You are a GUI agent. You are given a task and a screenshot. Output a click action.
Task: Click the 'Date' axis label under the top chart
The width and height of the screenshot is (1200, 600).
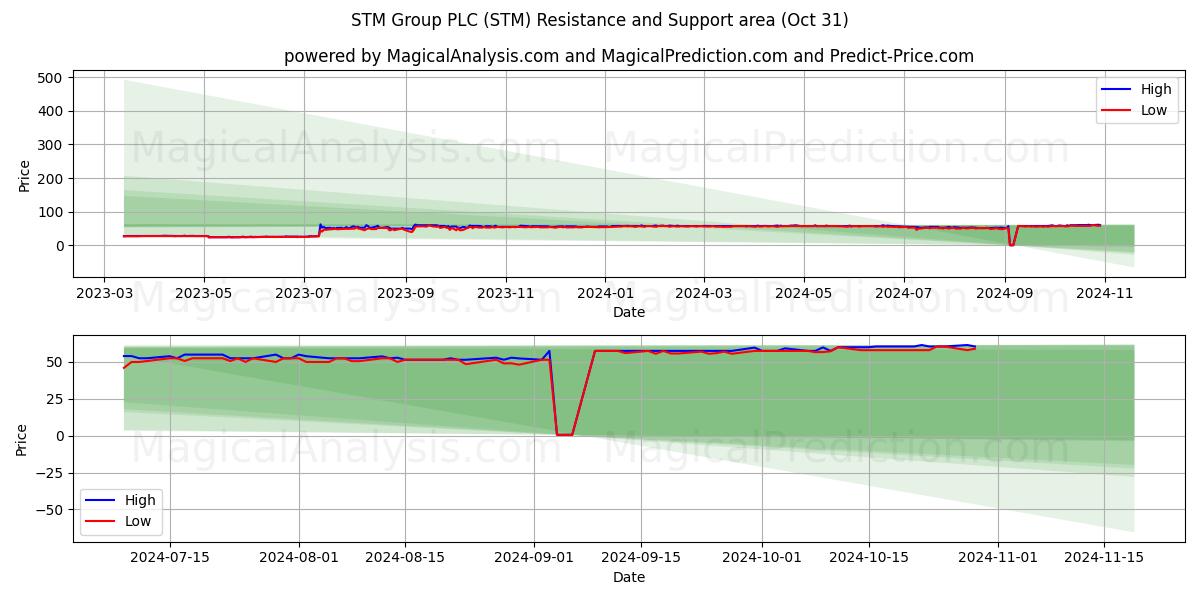point(629,312)
